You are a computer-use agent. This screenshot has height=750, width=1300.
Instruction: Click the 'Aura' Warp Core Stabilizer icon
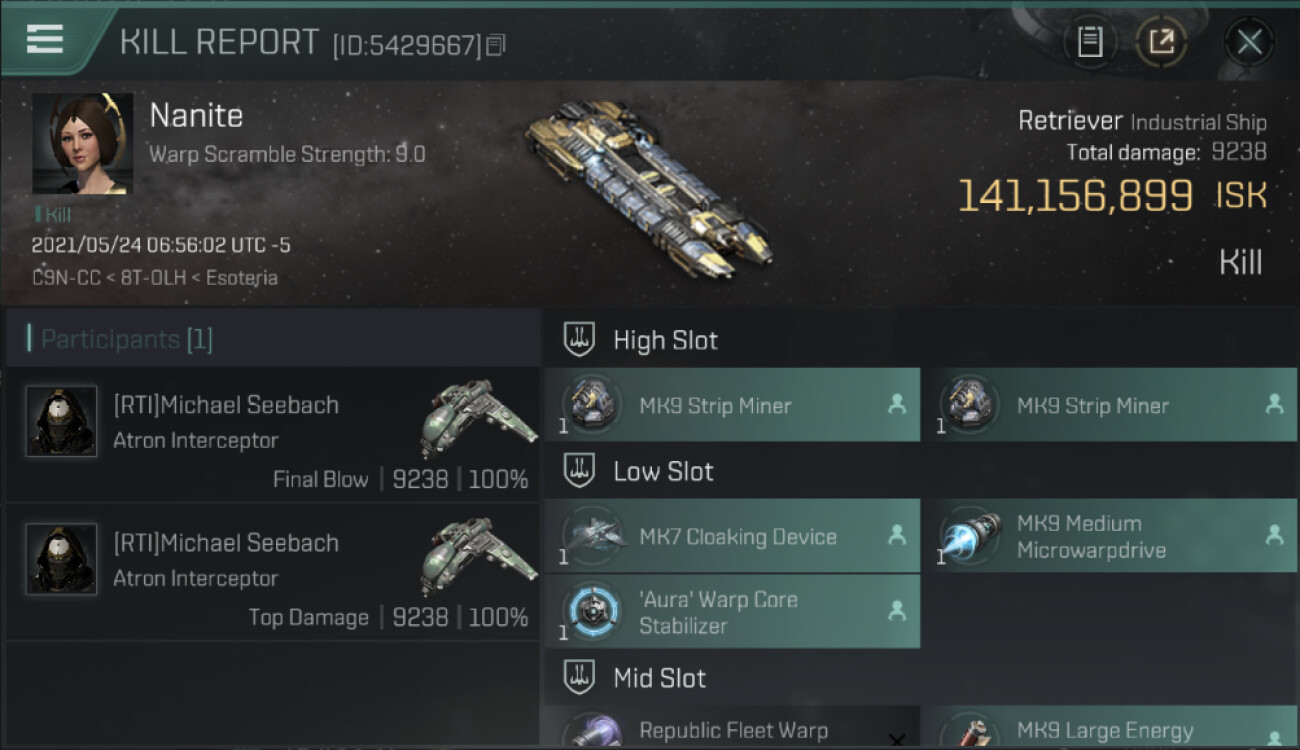(591, 612)
